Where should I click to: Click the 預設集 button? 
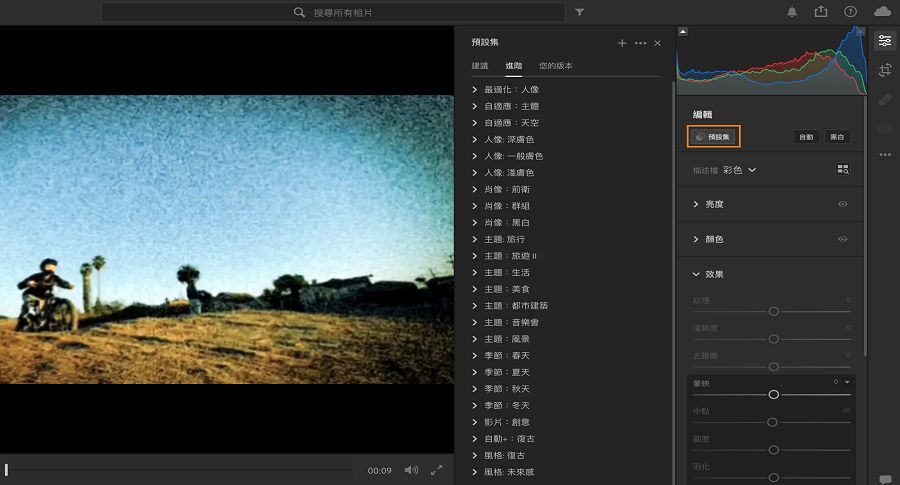[x=713, y=137]
